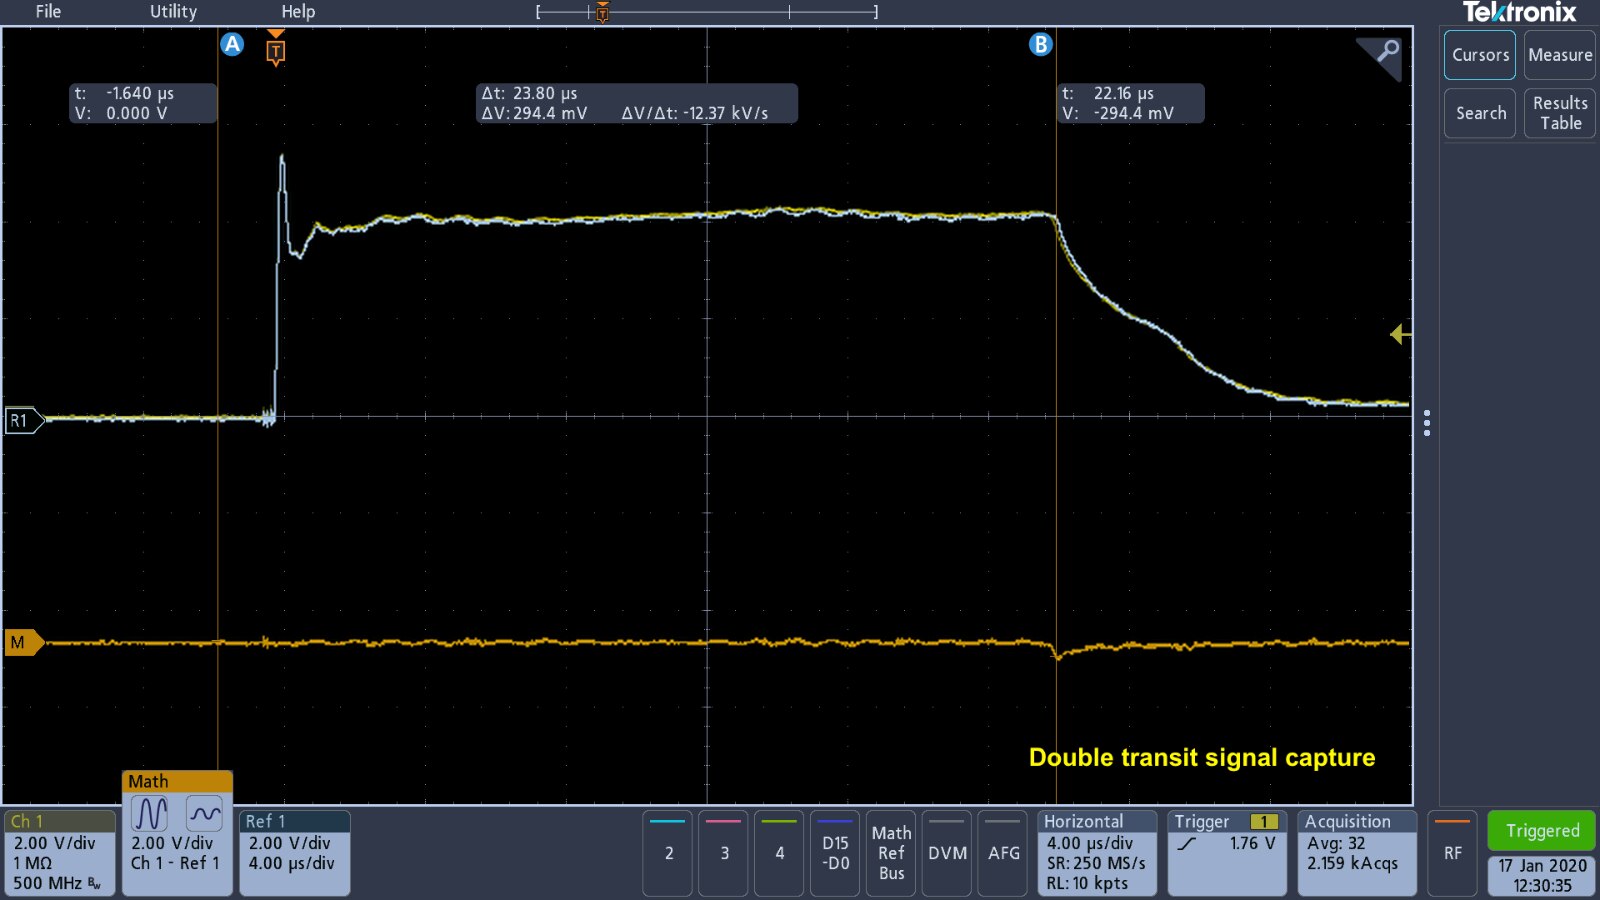Open the Utility menu
Screen dimensions: 1600x900
point(173,12)
